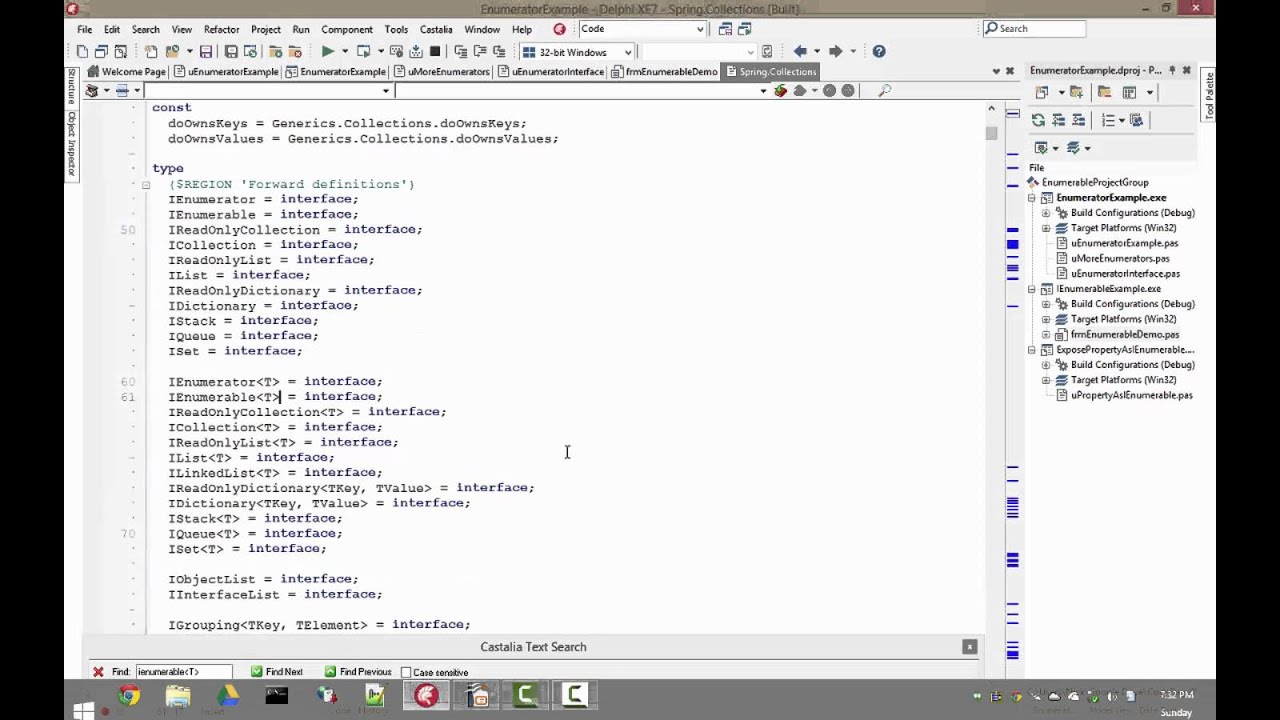Switch to the Welcome Page tab

127,72
